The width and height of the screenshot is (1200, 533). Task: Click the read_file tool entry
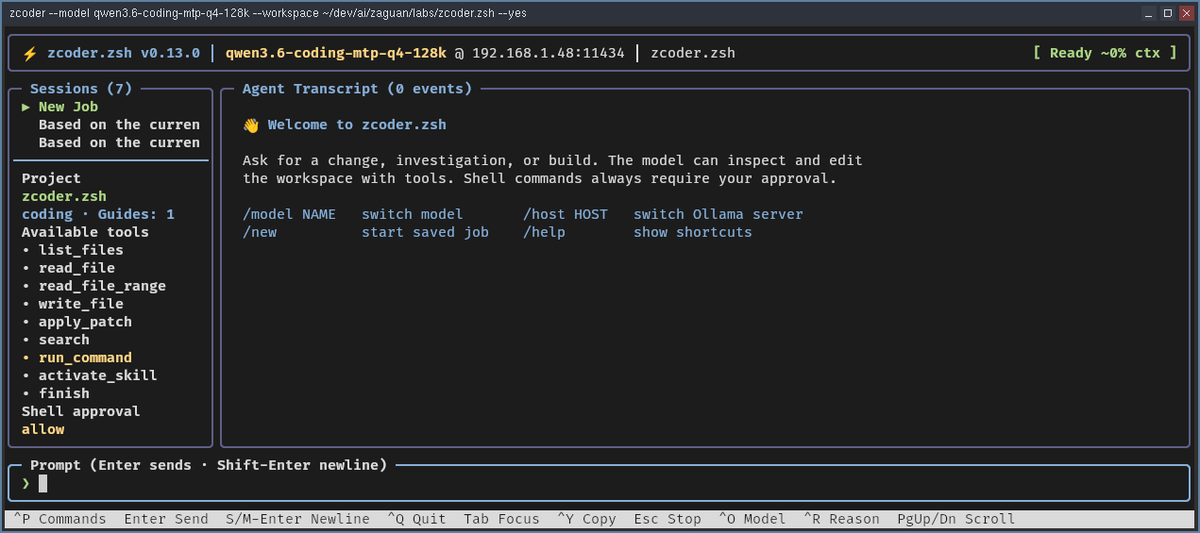click(x=77, y=268)
